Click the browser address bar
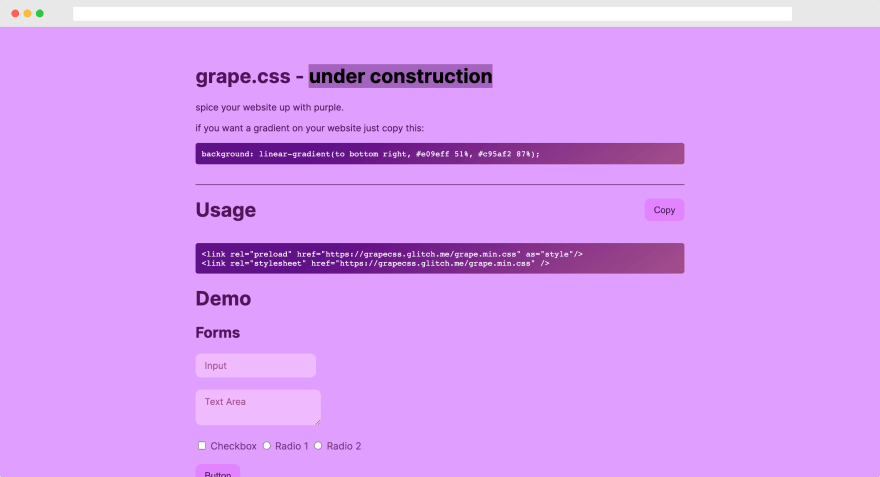Screen dimensions: 880x477 pos(432,13)
